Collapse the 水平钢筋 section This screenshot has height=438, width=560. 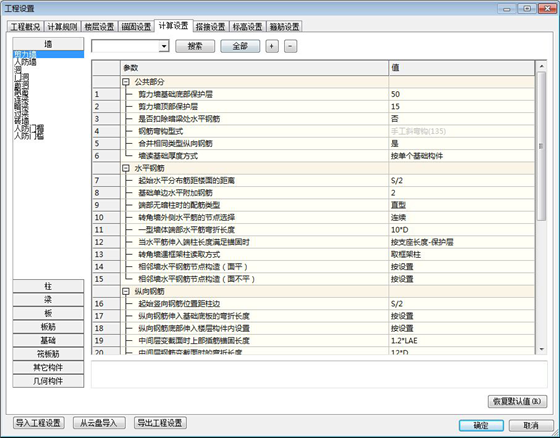tap(126, 168)
